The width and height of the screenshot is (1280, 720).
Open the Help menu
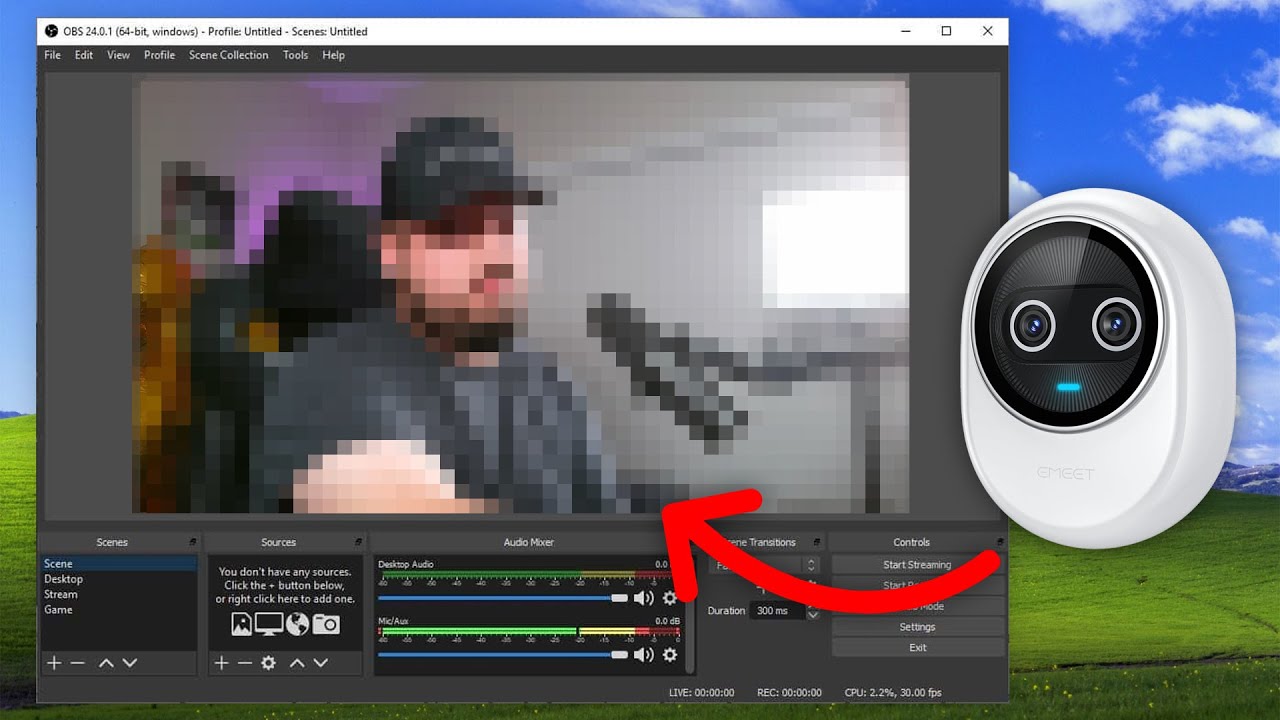tap(333, 55)
